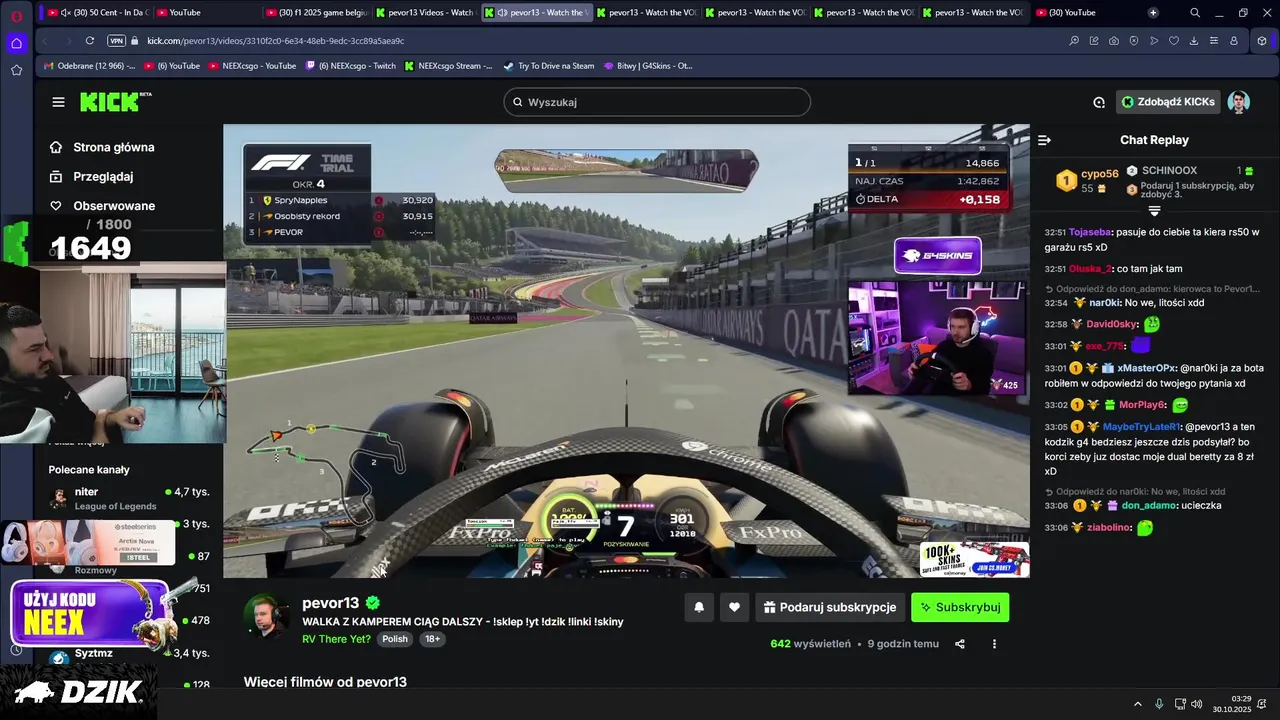Image resolution: width=1280 pixels, height=720 pixels.
Task: Click pevor13 channel avatar below the video
Action: click(x=266, y=614)
